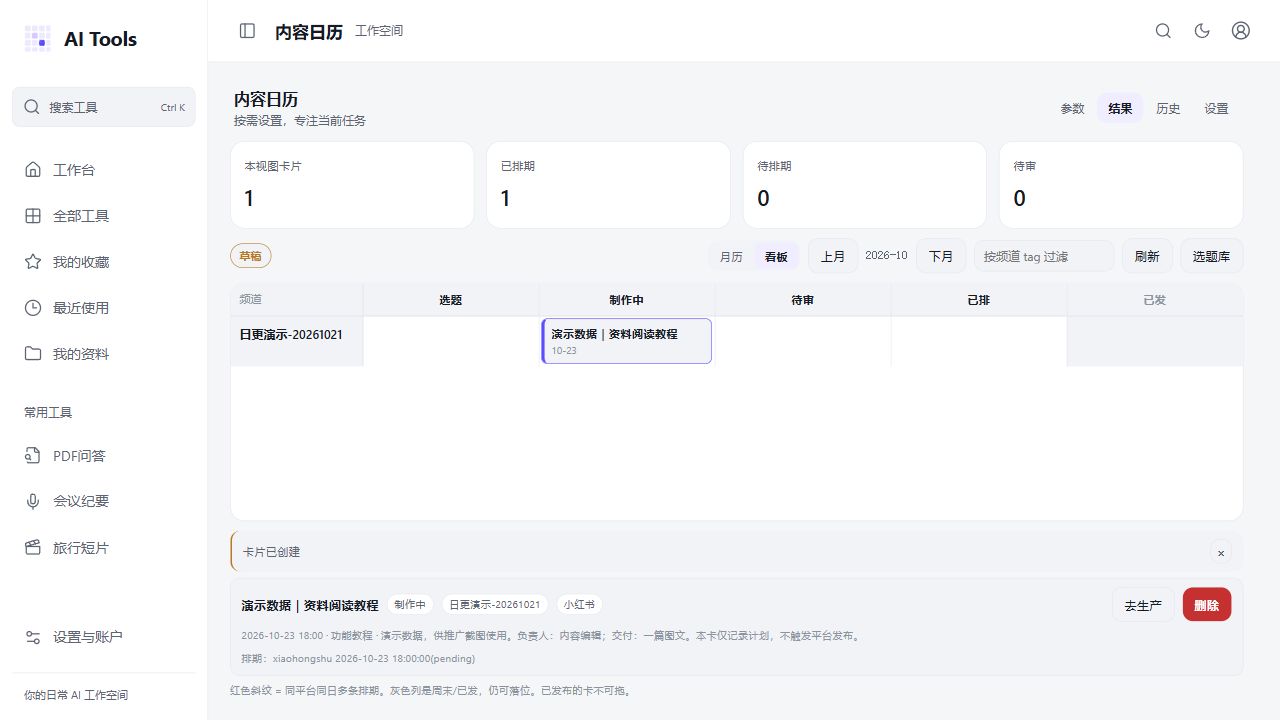Click the AI Tools logo icon

tap(37, 39)
